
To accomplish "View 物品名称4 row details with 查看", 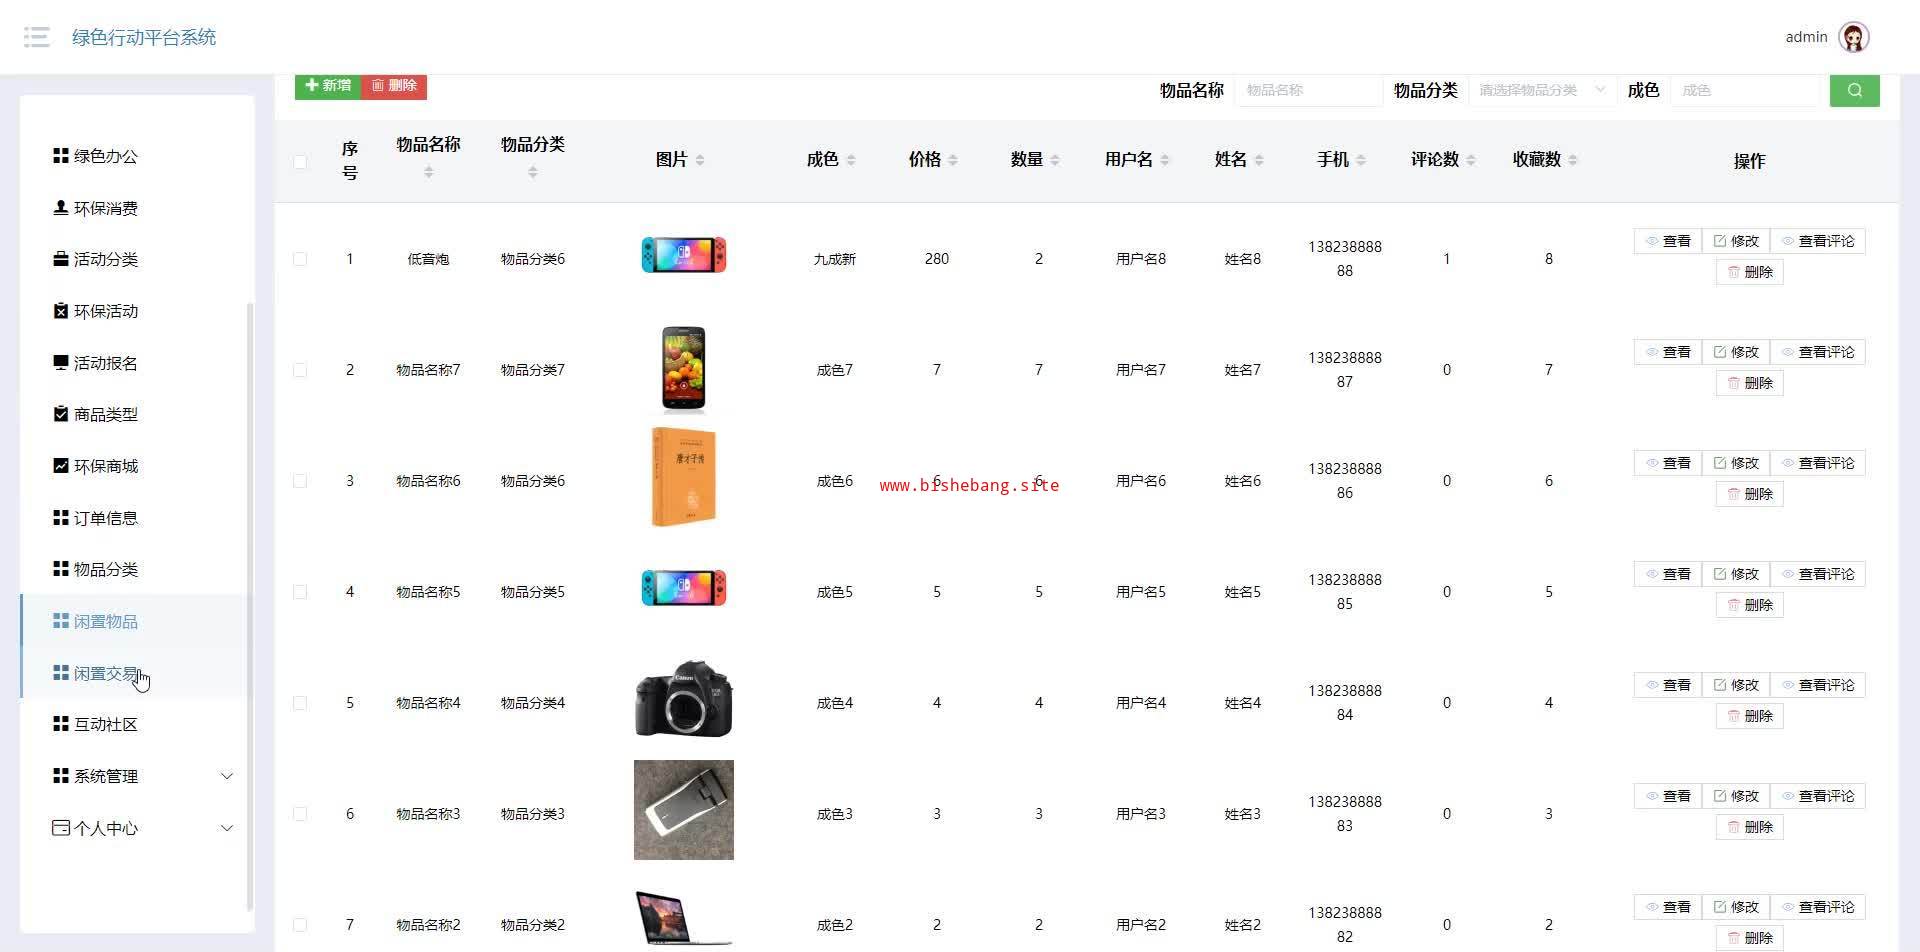I will pos(1668,685).
